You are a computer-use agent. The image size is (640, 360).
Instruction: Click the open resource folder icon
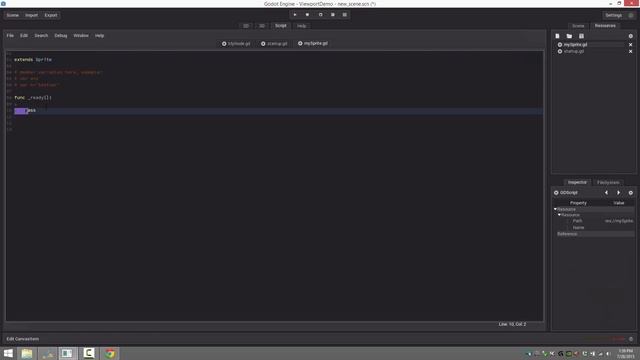(569, 36)
